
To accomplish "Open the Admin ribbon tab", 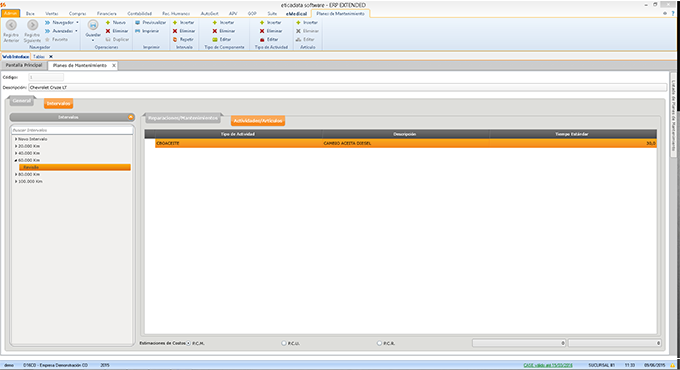I will point(10,14).
